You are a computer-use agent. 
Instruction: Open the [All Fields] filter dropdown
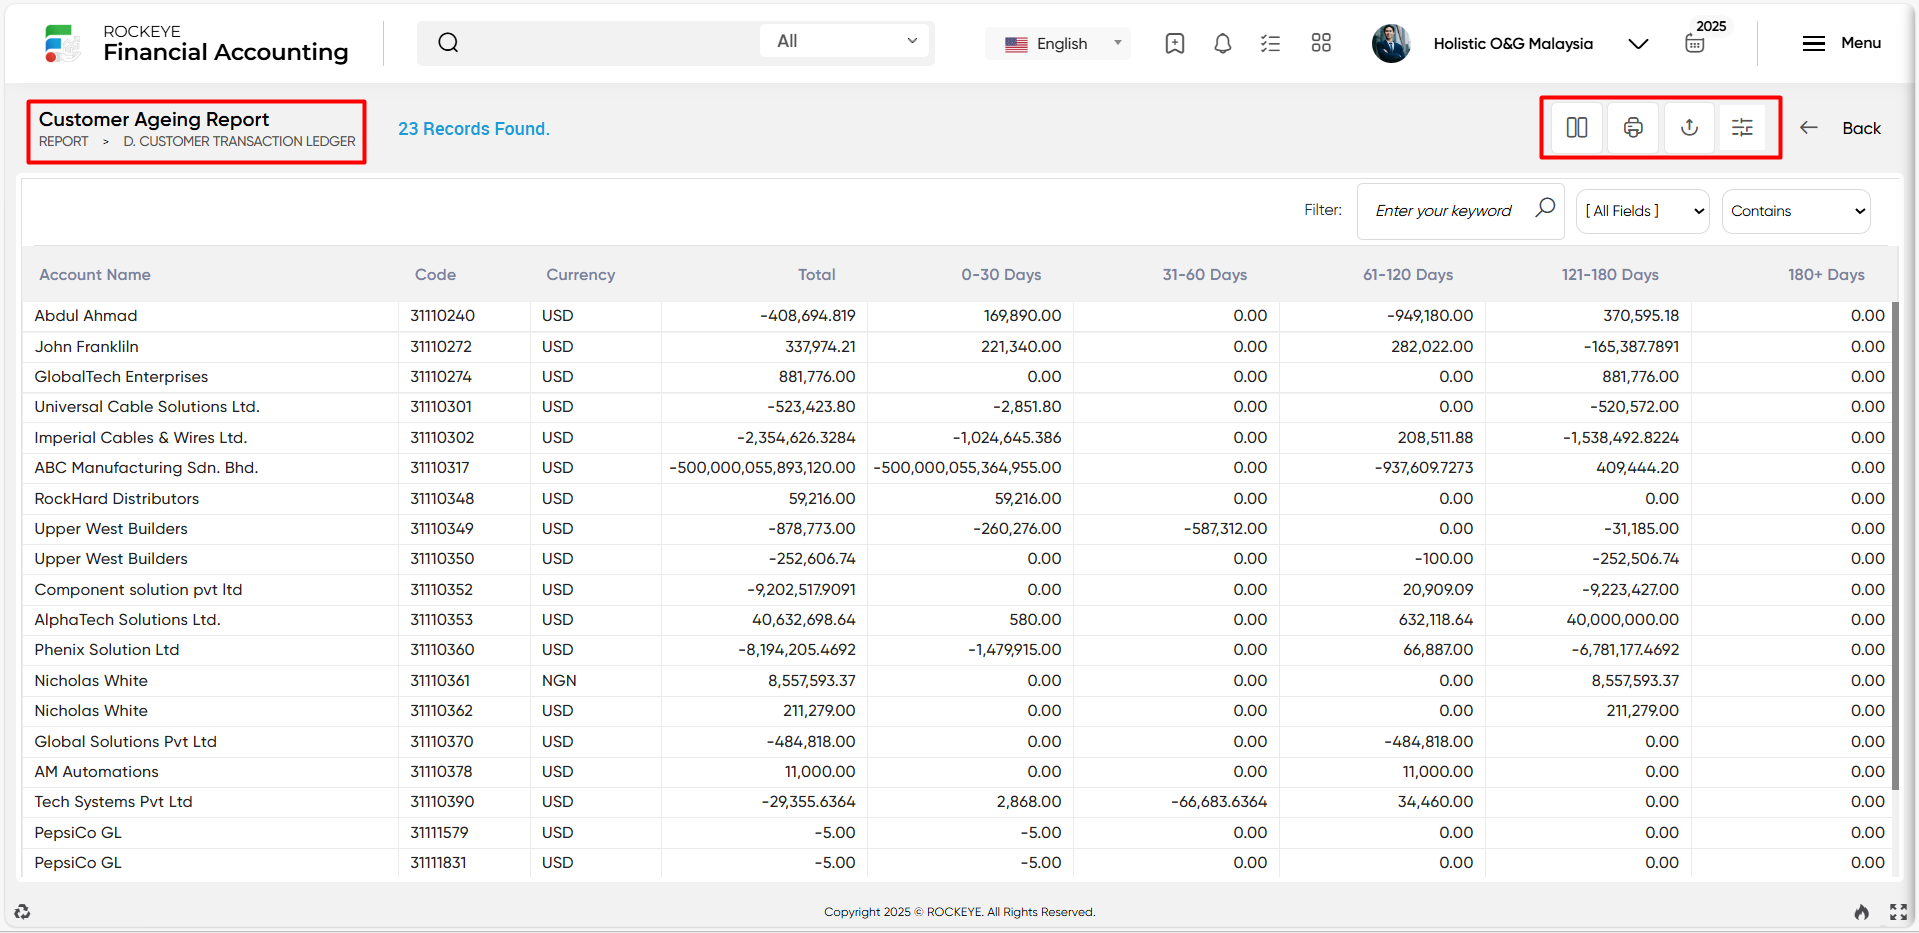1642,211
